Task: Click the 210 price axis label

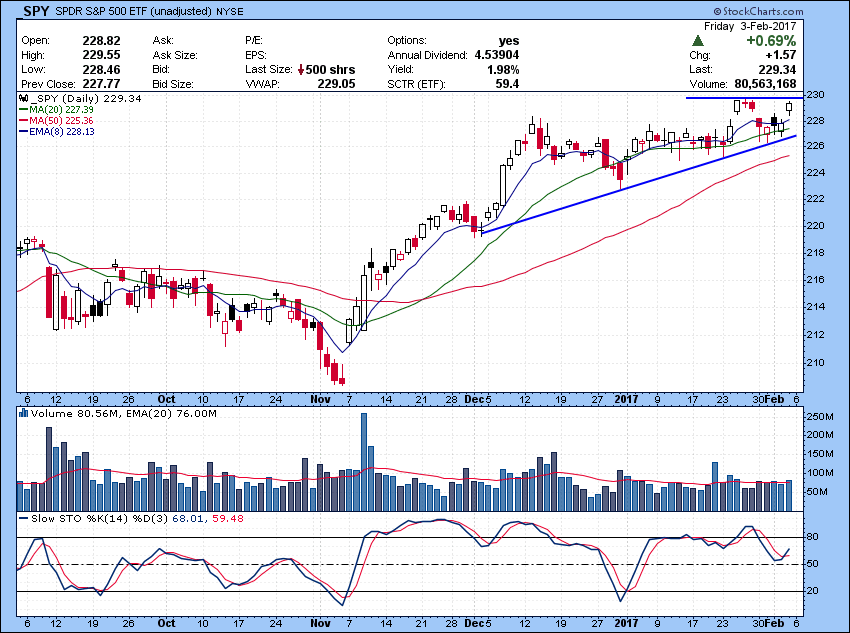Action: click(816, 362)
